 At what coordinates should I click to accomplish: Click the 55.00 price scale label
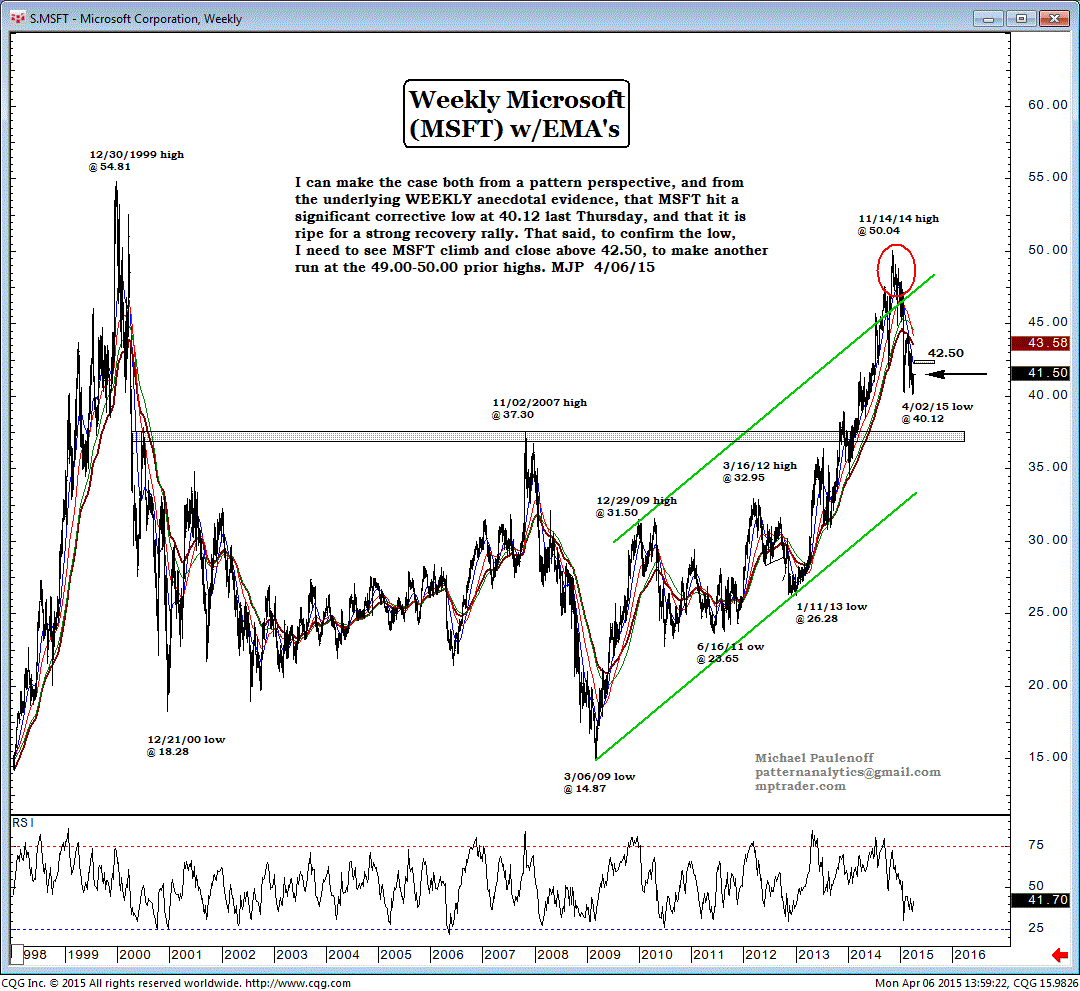pos(1048,177)
